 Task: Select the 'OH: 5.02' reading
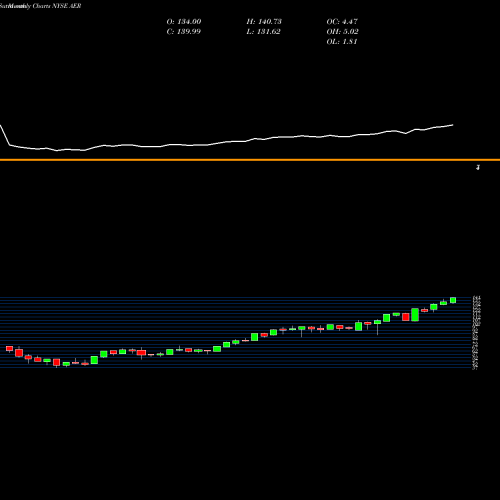tap(342, 32)
